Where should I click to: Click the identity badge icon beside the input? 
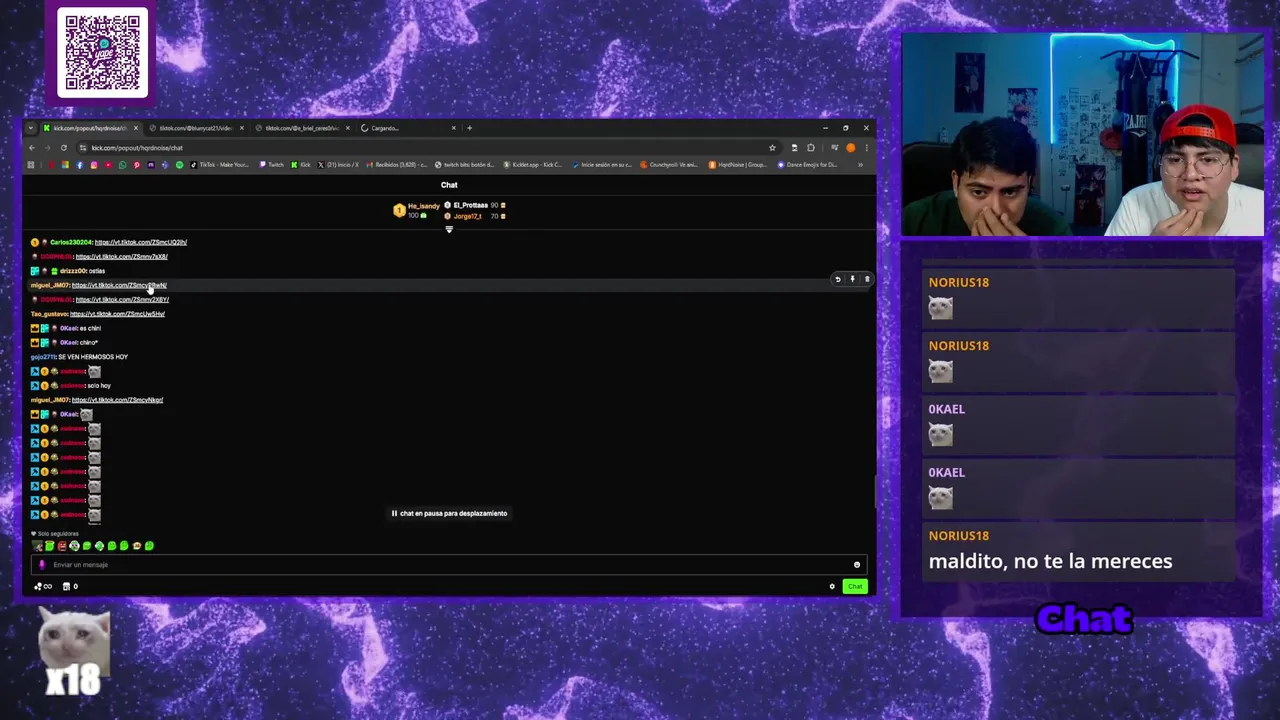(41, 565)
